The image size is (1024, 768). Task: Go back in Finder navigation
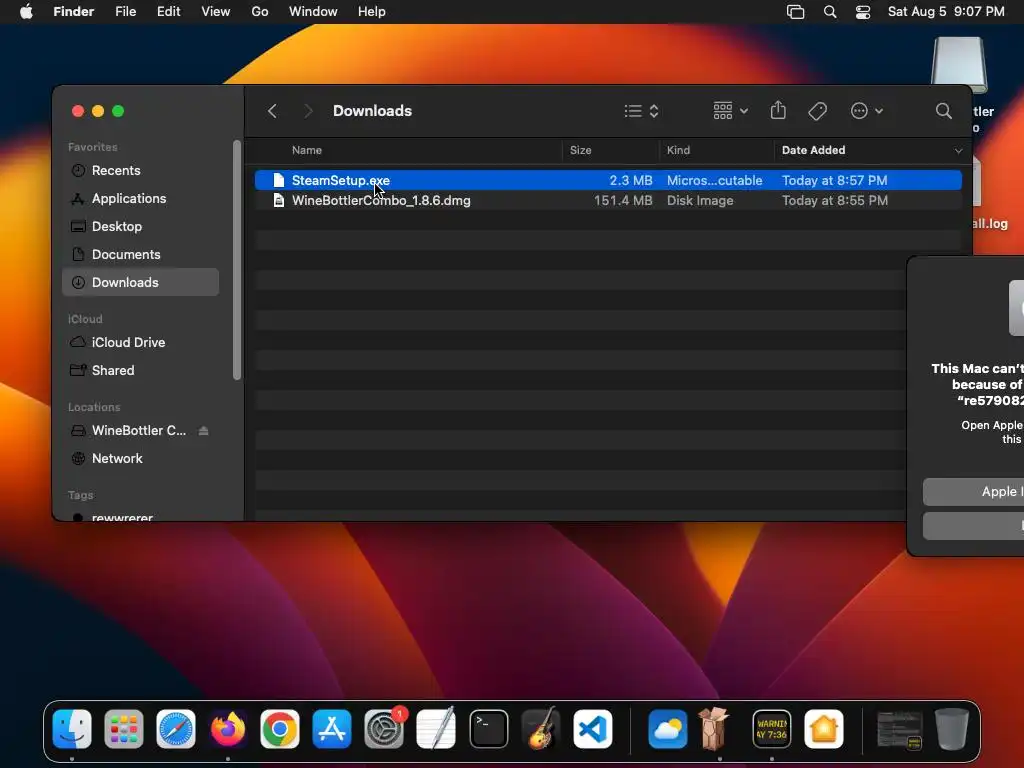tap(272, 111)
